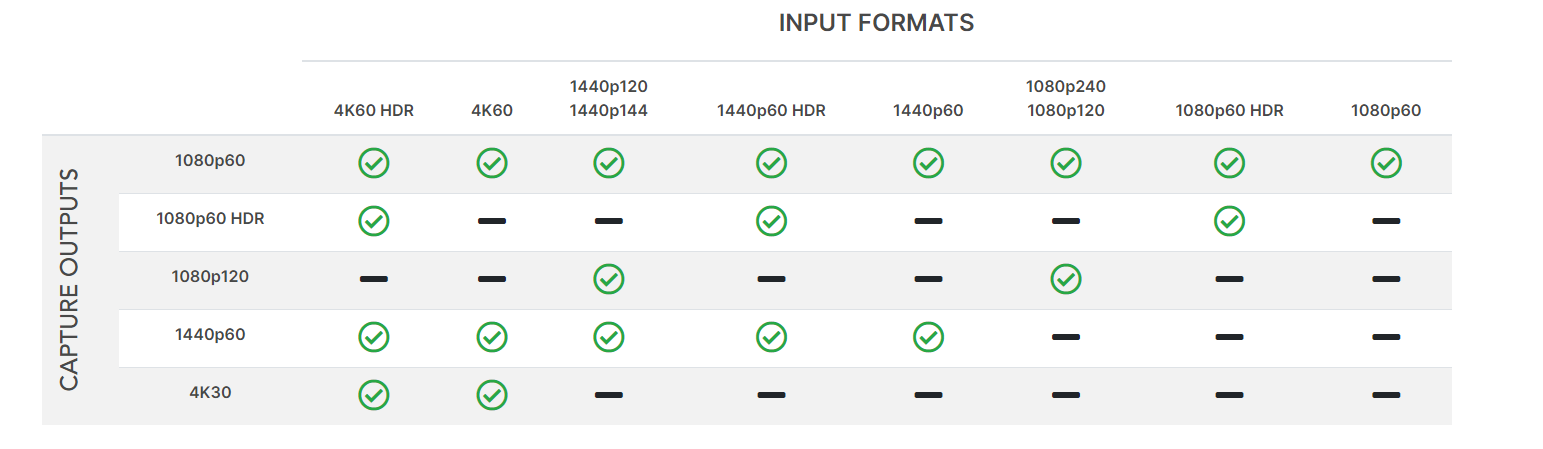Click the checkmark for 4K30 output with 4K60 HDR input
1543x449 pixels.
(x=374, y=395)
